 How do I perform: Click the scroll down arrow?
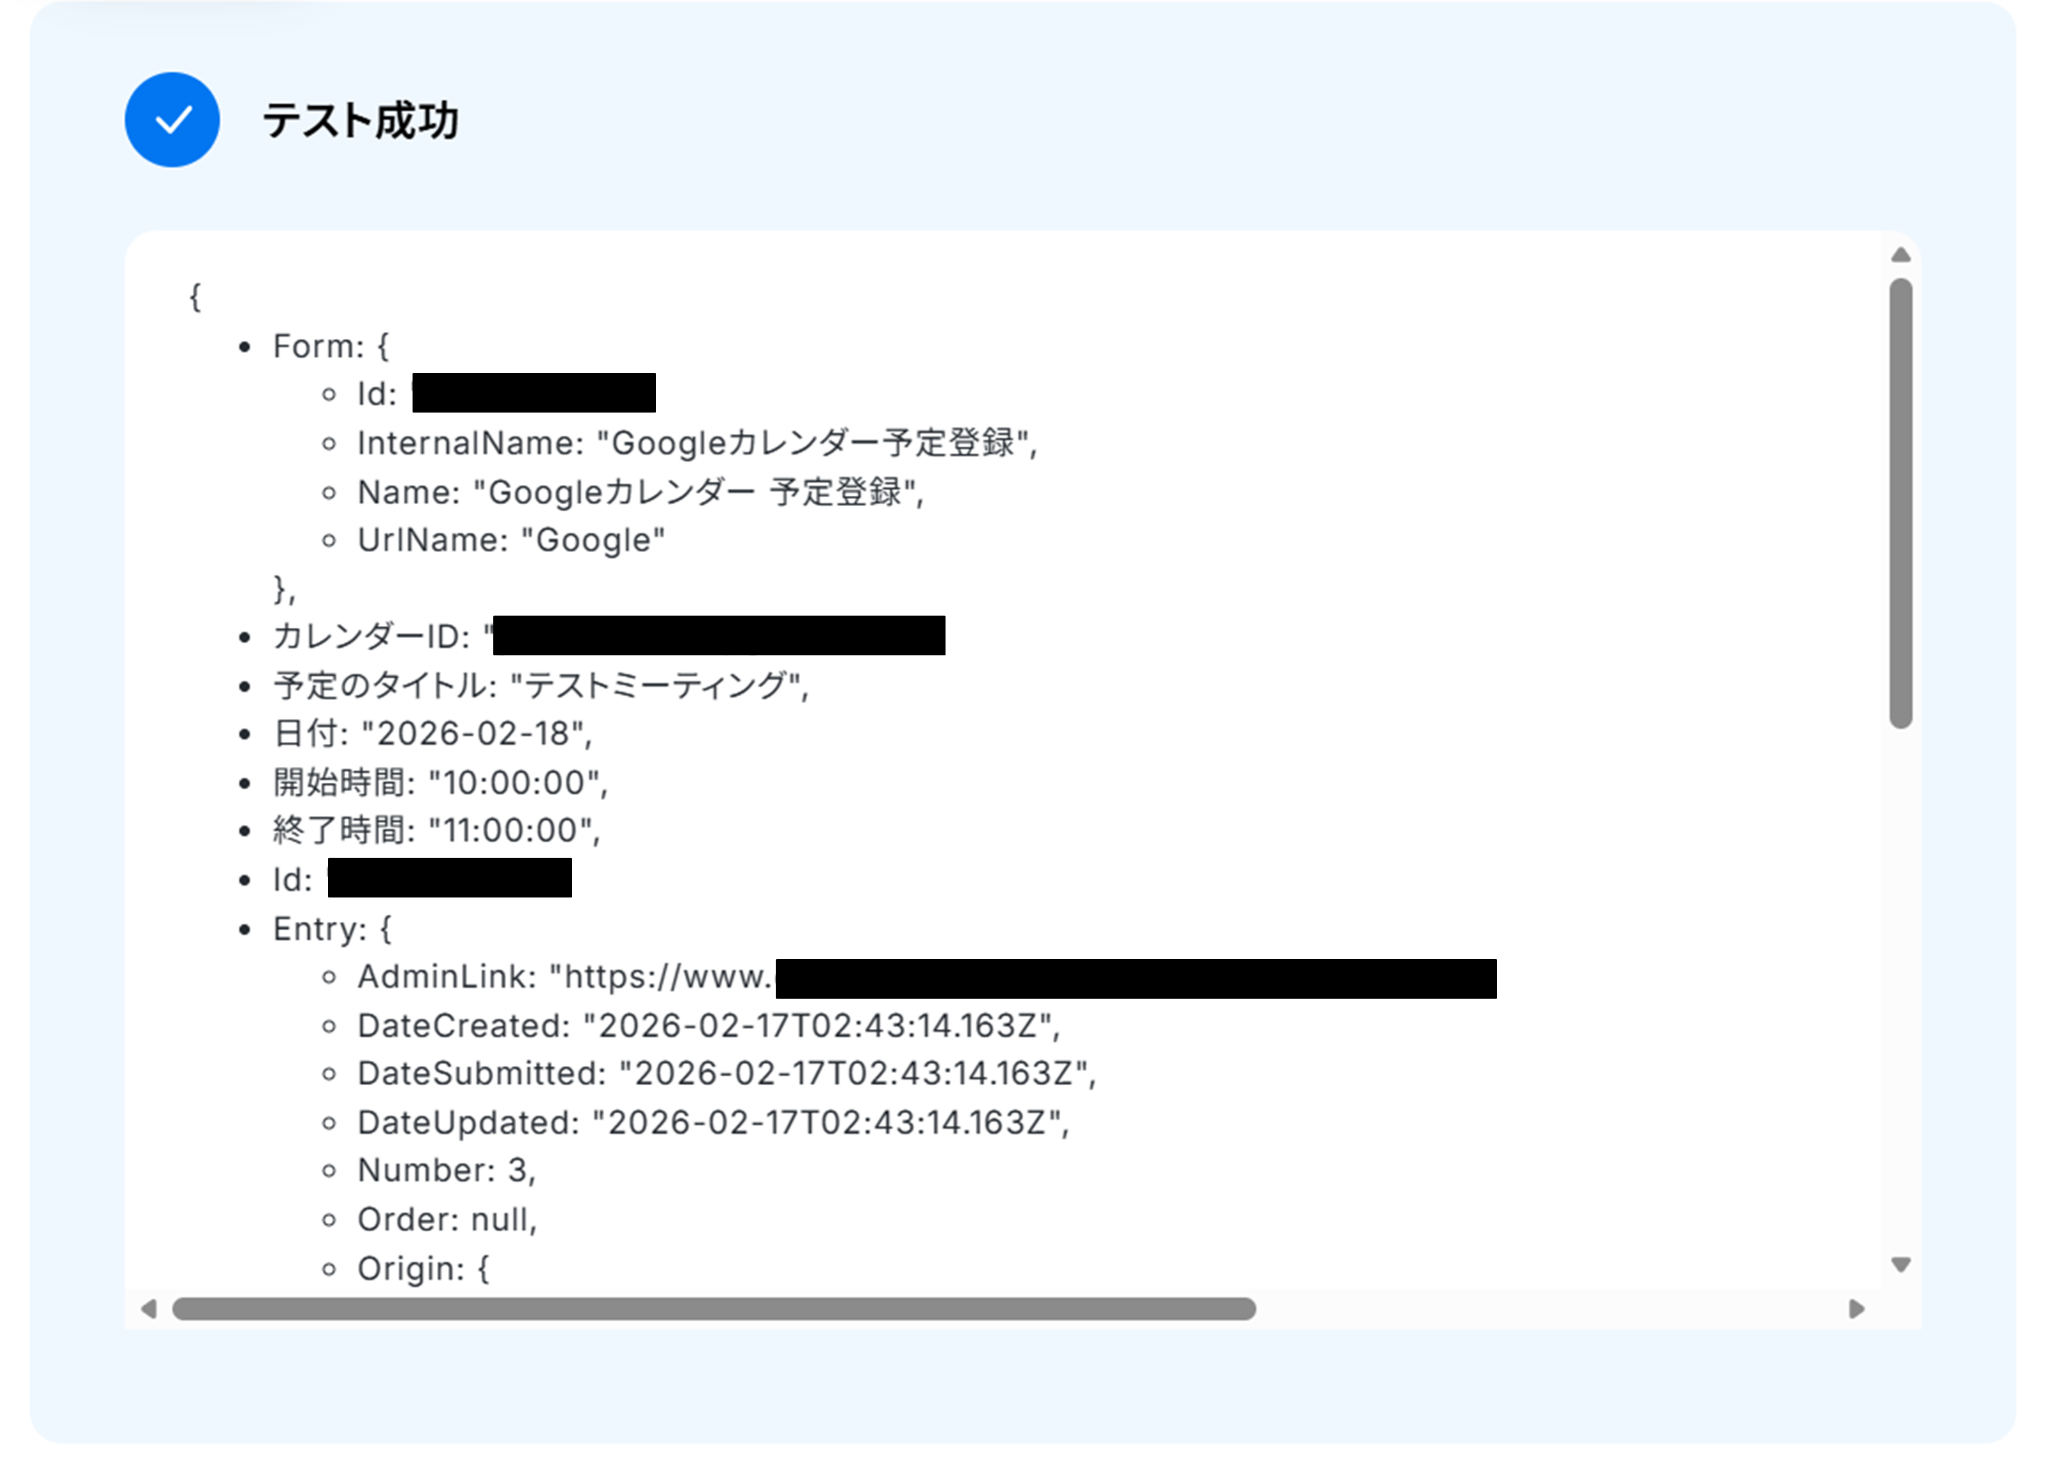tap(1901, 1265)
